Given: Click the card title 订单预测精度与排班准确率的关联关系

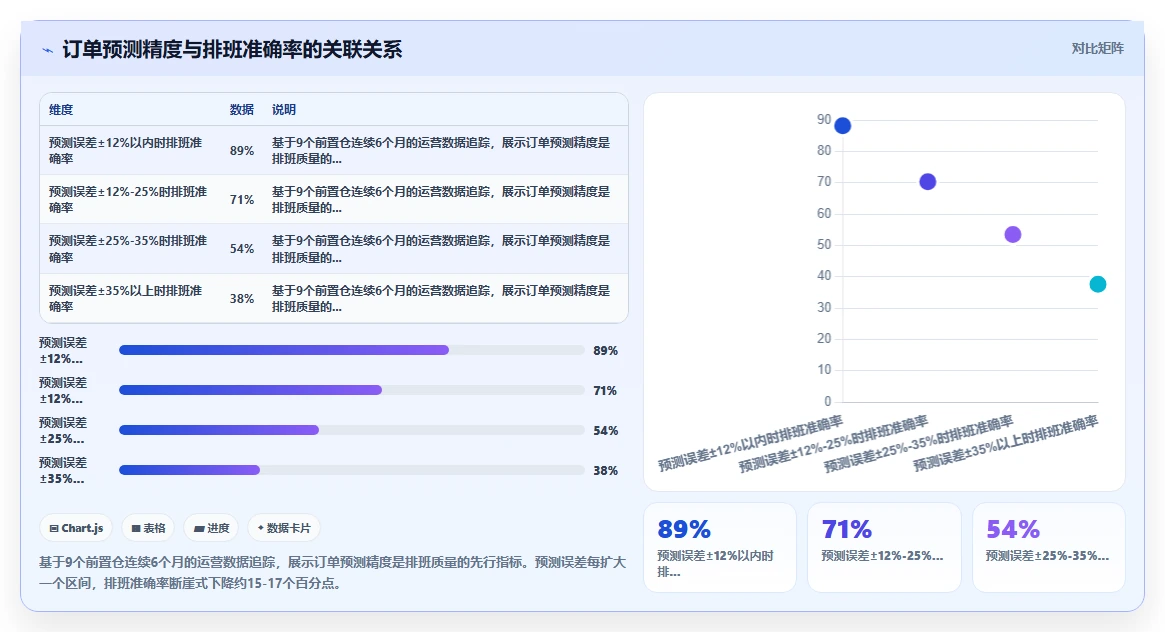Looking at the screenshot, I should (232, 50).
